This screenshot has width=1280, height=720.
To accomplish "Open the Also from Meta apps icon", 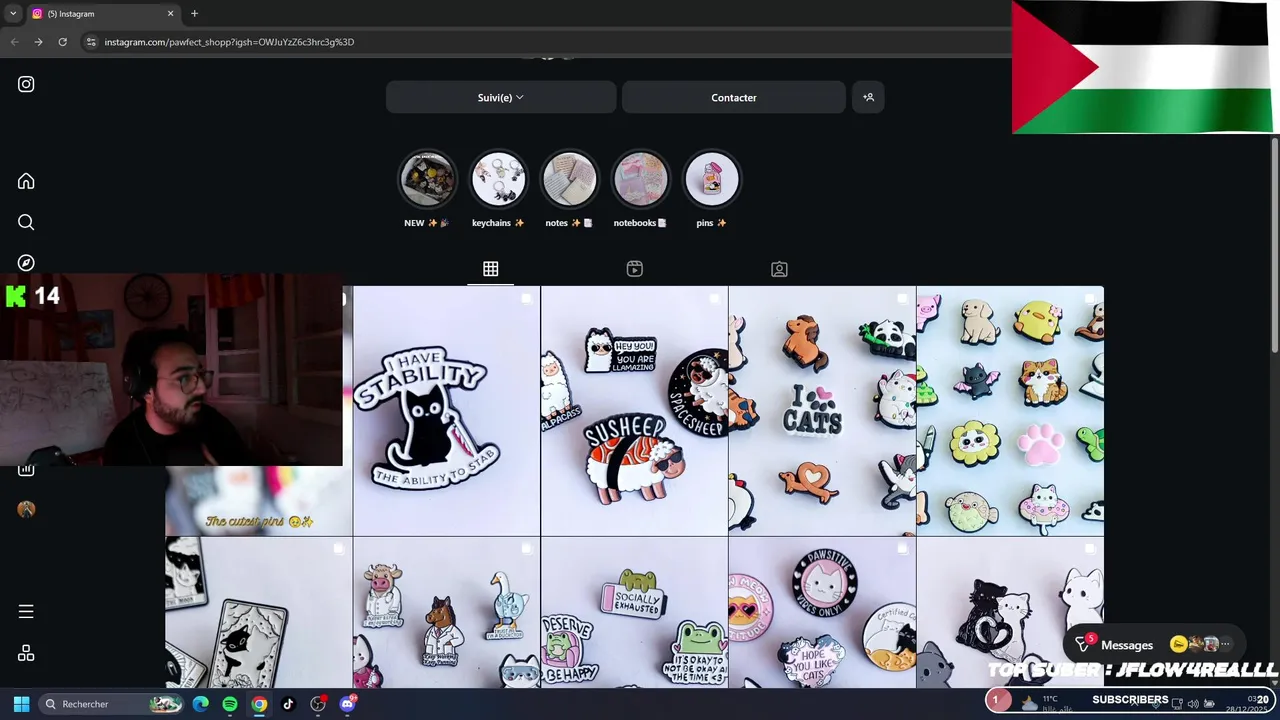I will (26, 653).
